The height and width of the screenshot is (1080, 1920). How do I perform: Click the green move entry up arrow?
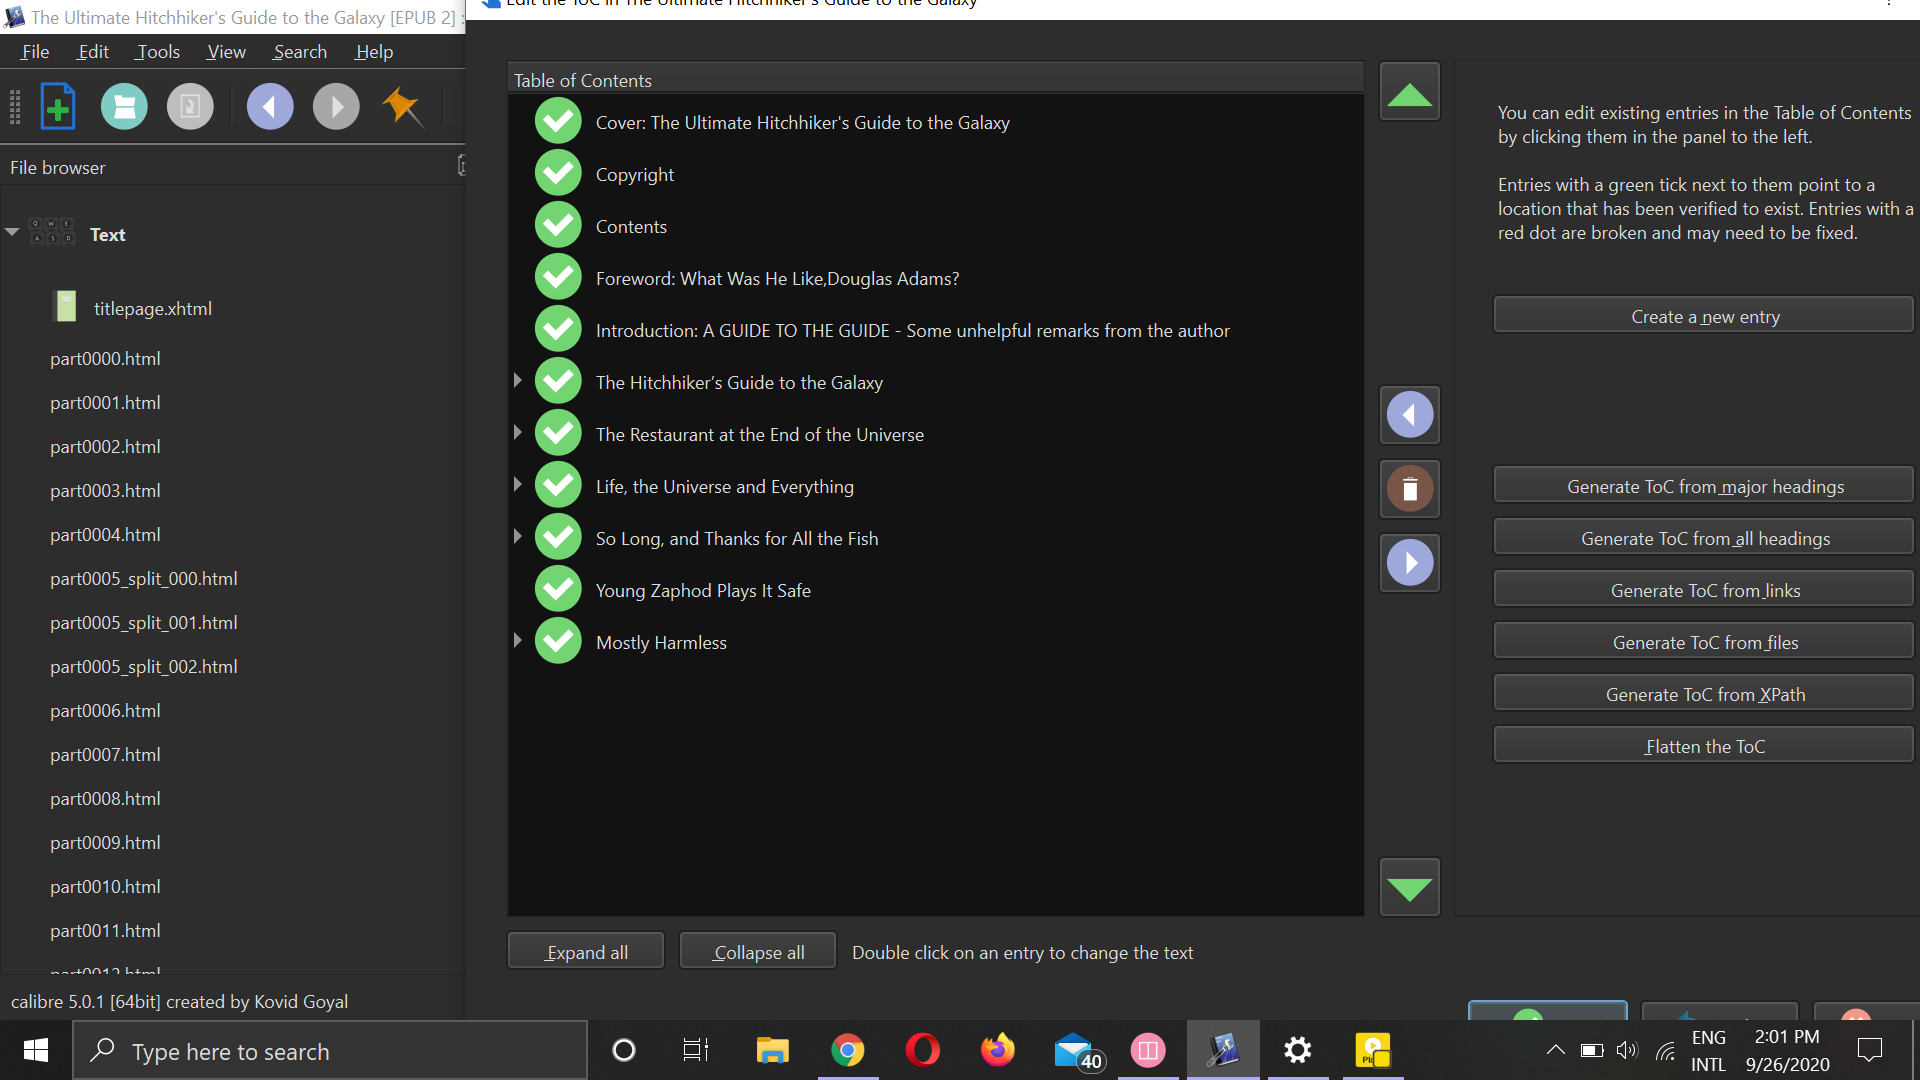click(1409, 92)
